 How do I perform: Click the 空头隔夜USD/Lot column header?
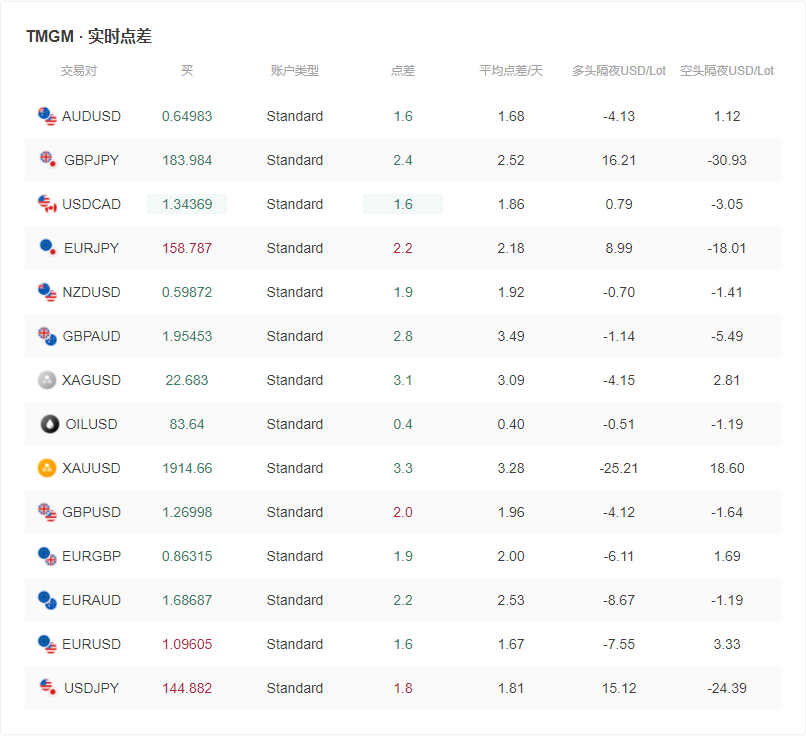tap(727, 71)
